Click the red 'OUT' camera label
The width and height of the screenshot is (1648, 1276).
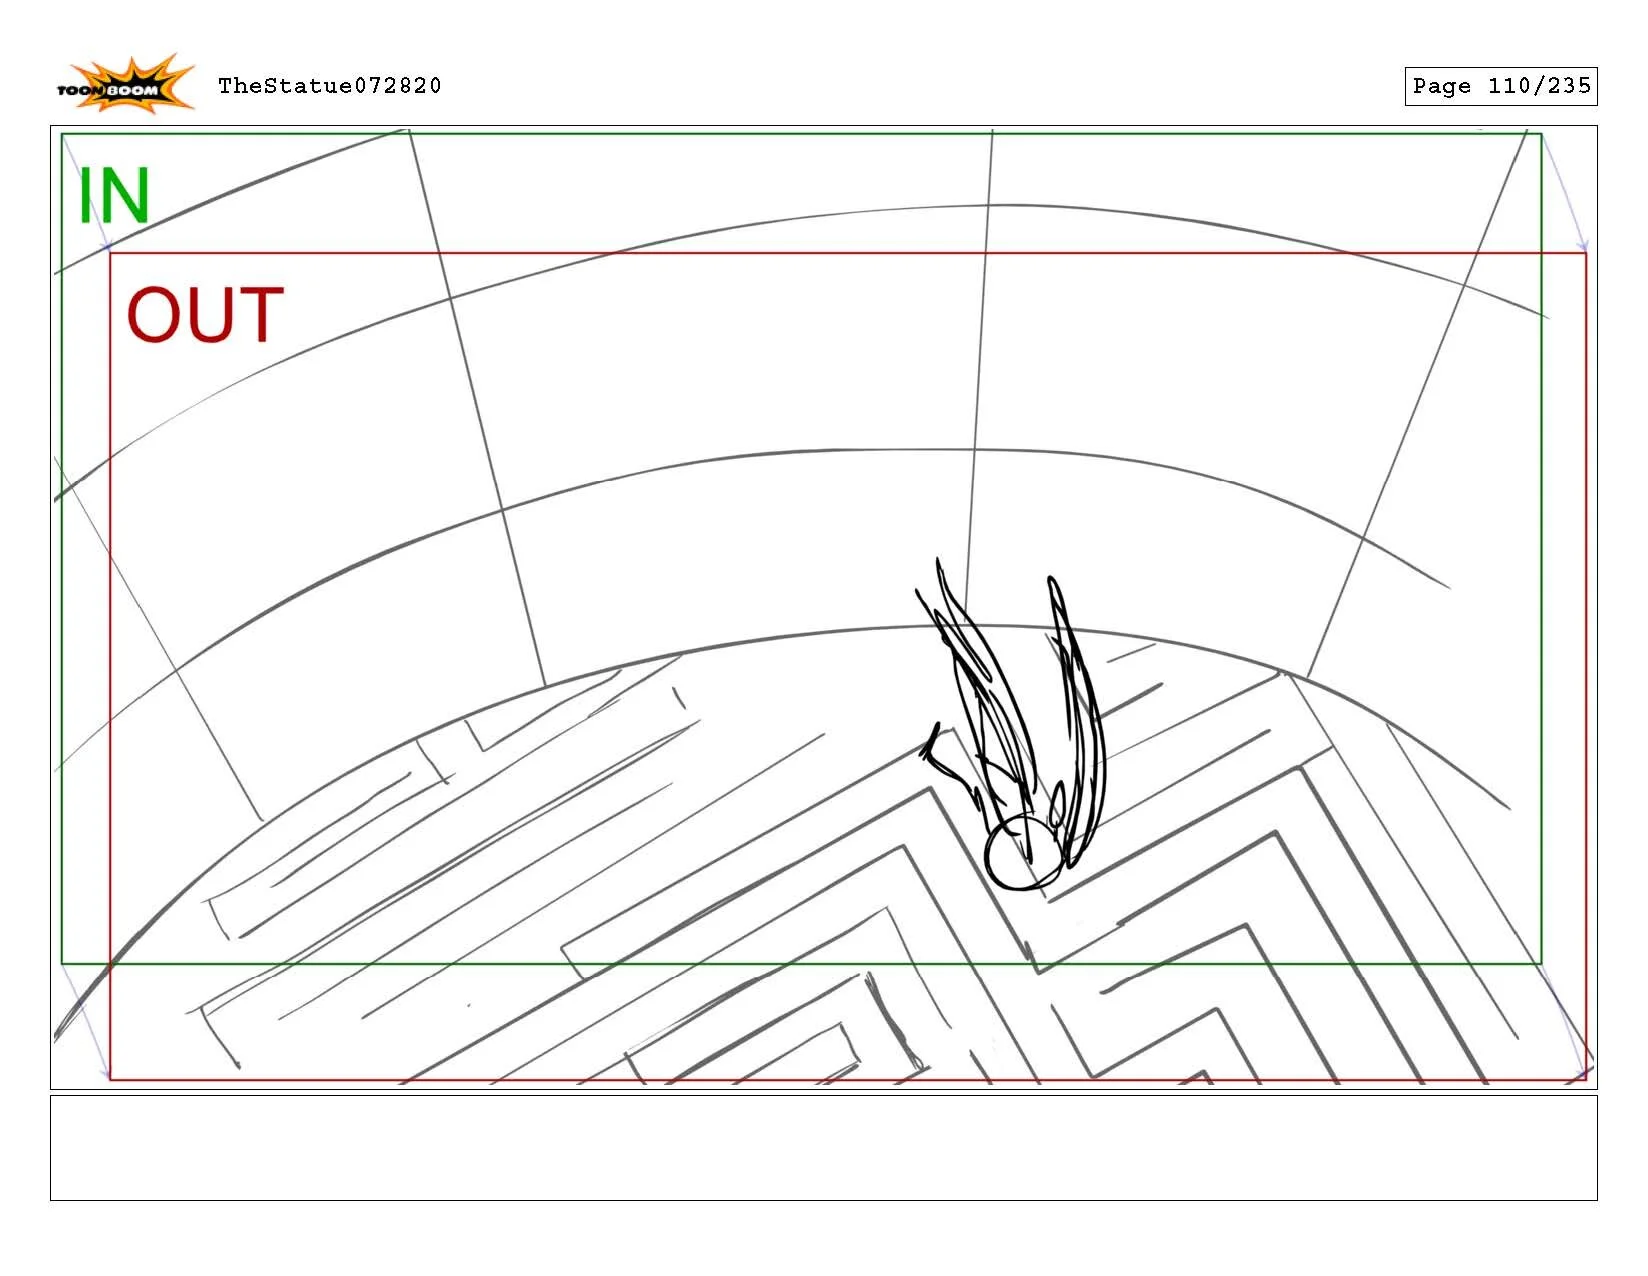coord(205,315)
